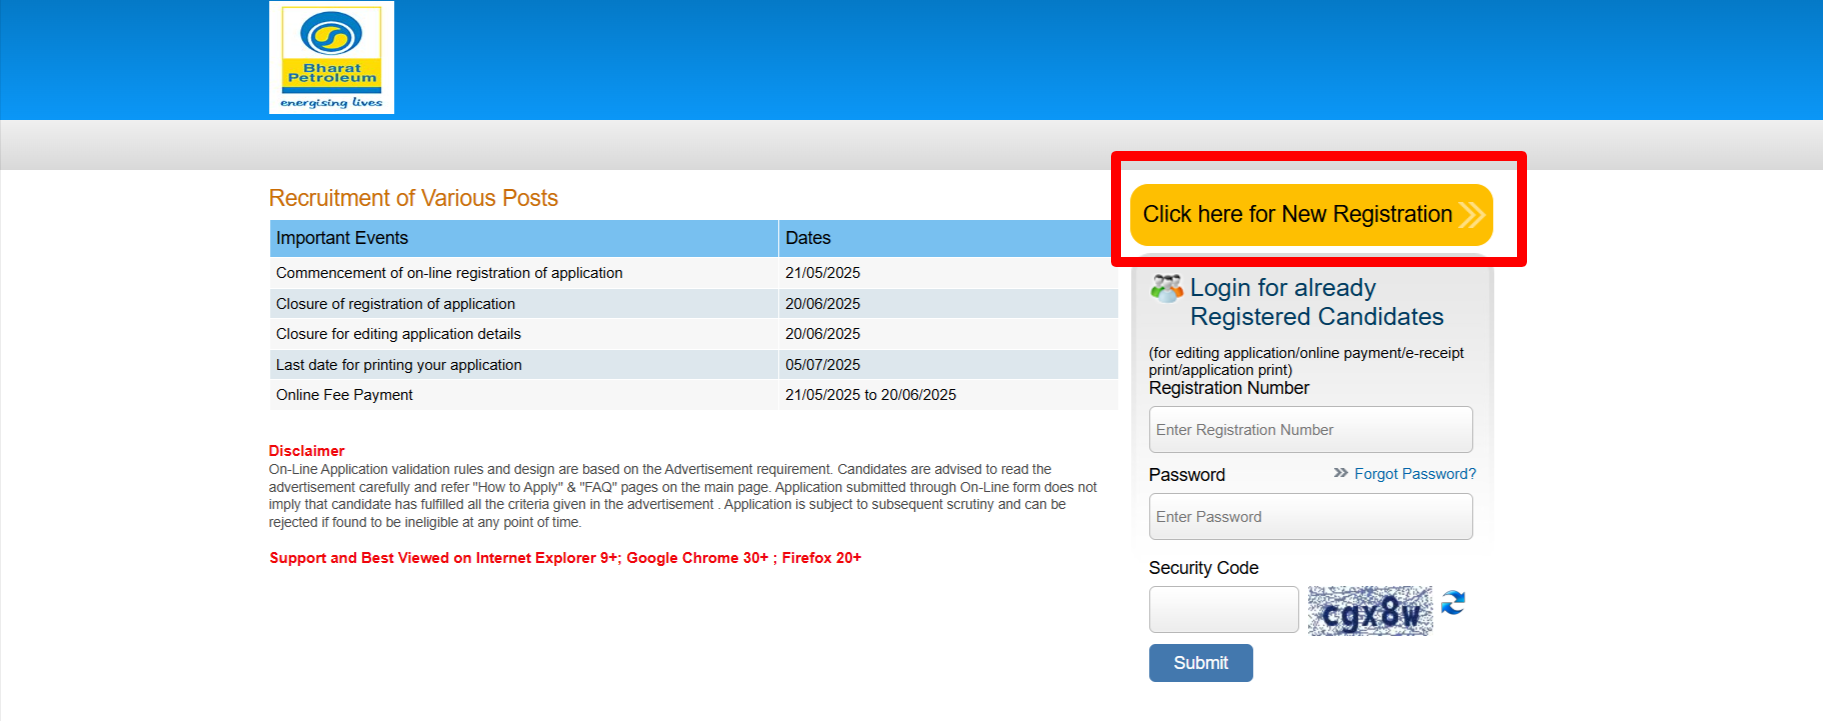Click the red Disclaimer heading
The height and width of the screenshot is (721, 1823).
[x=306, y=451]
